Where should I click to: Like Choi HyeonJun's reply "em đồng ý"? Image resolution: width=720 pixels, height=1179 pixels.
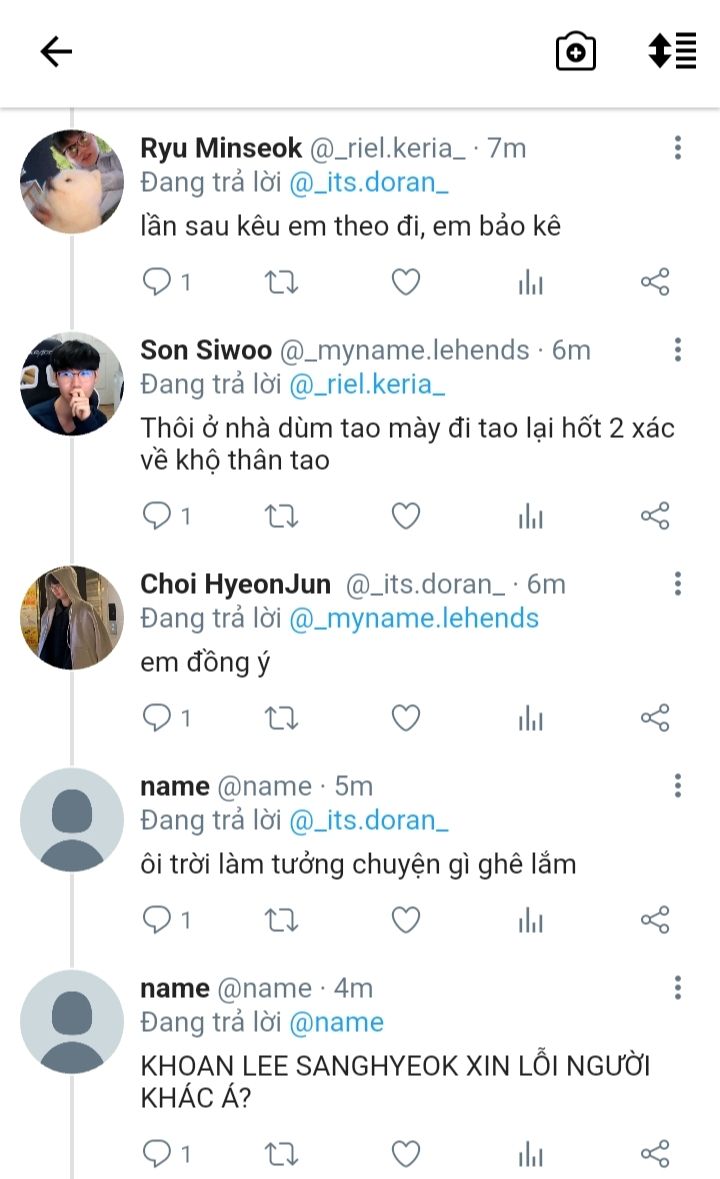pos(405,718)
